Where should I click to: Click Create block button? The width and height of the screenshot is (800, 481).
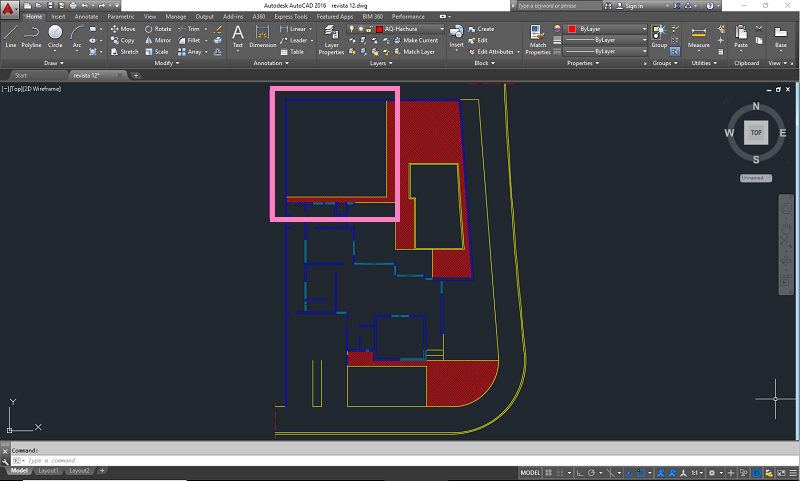(481, 29)
